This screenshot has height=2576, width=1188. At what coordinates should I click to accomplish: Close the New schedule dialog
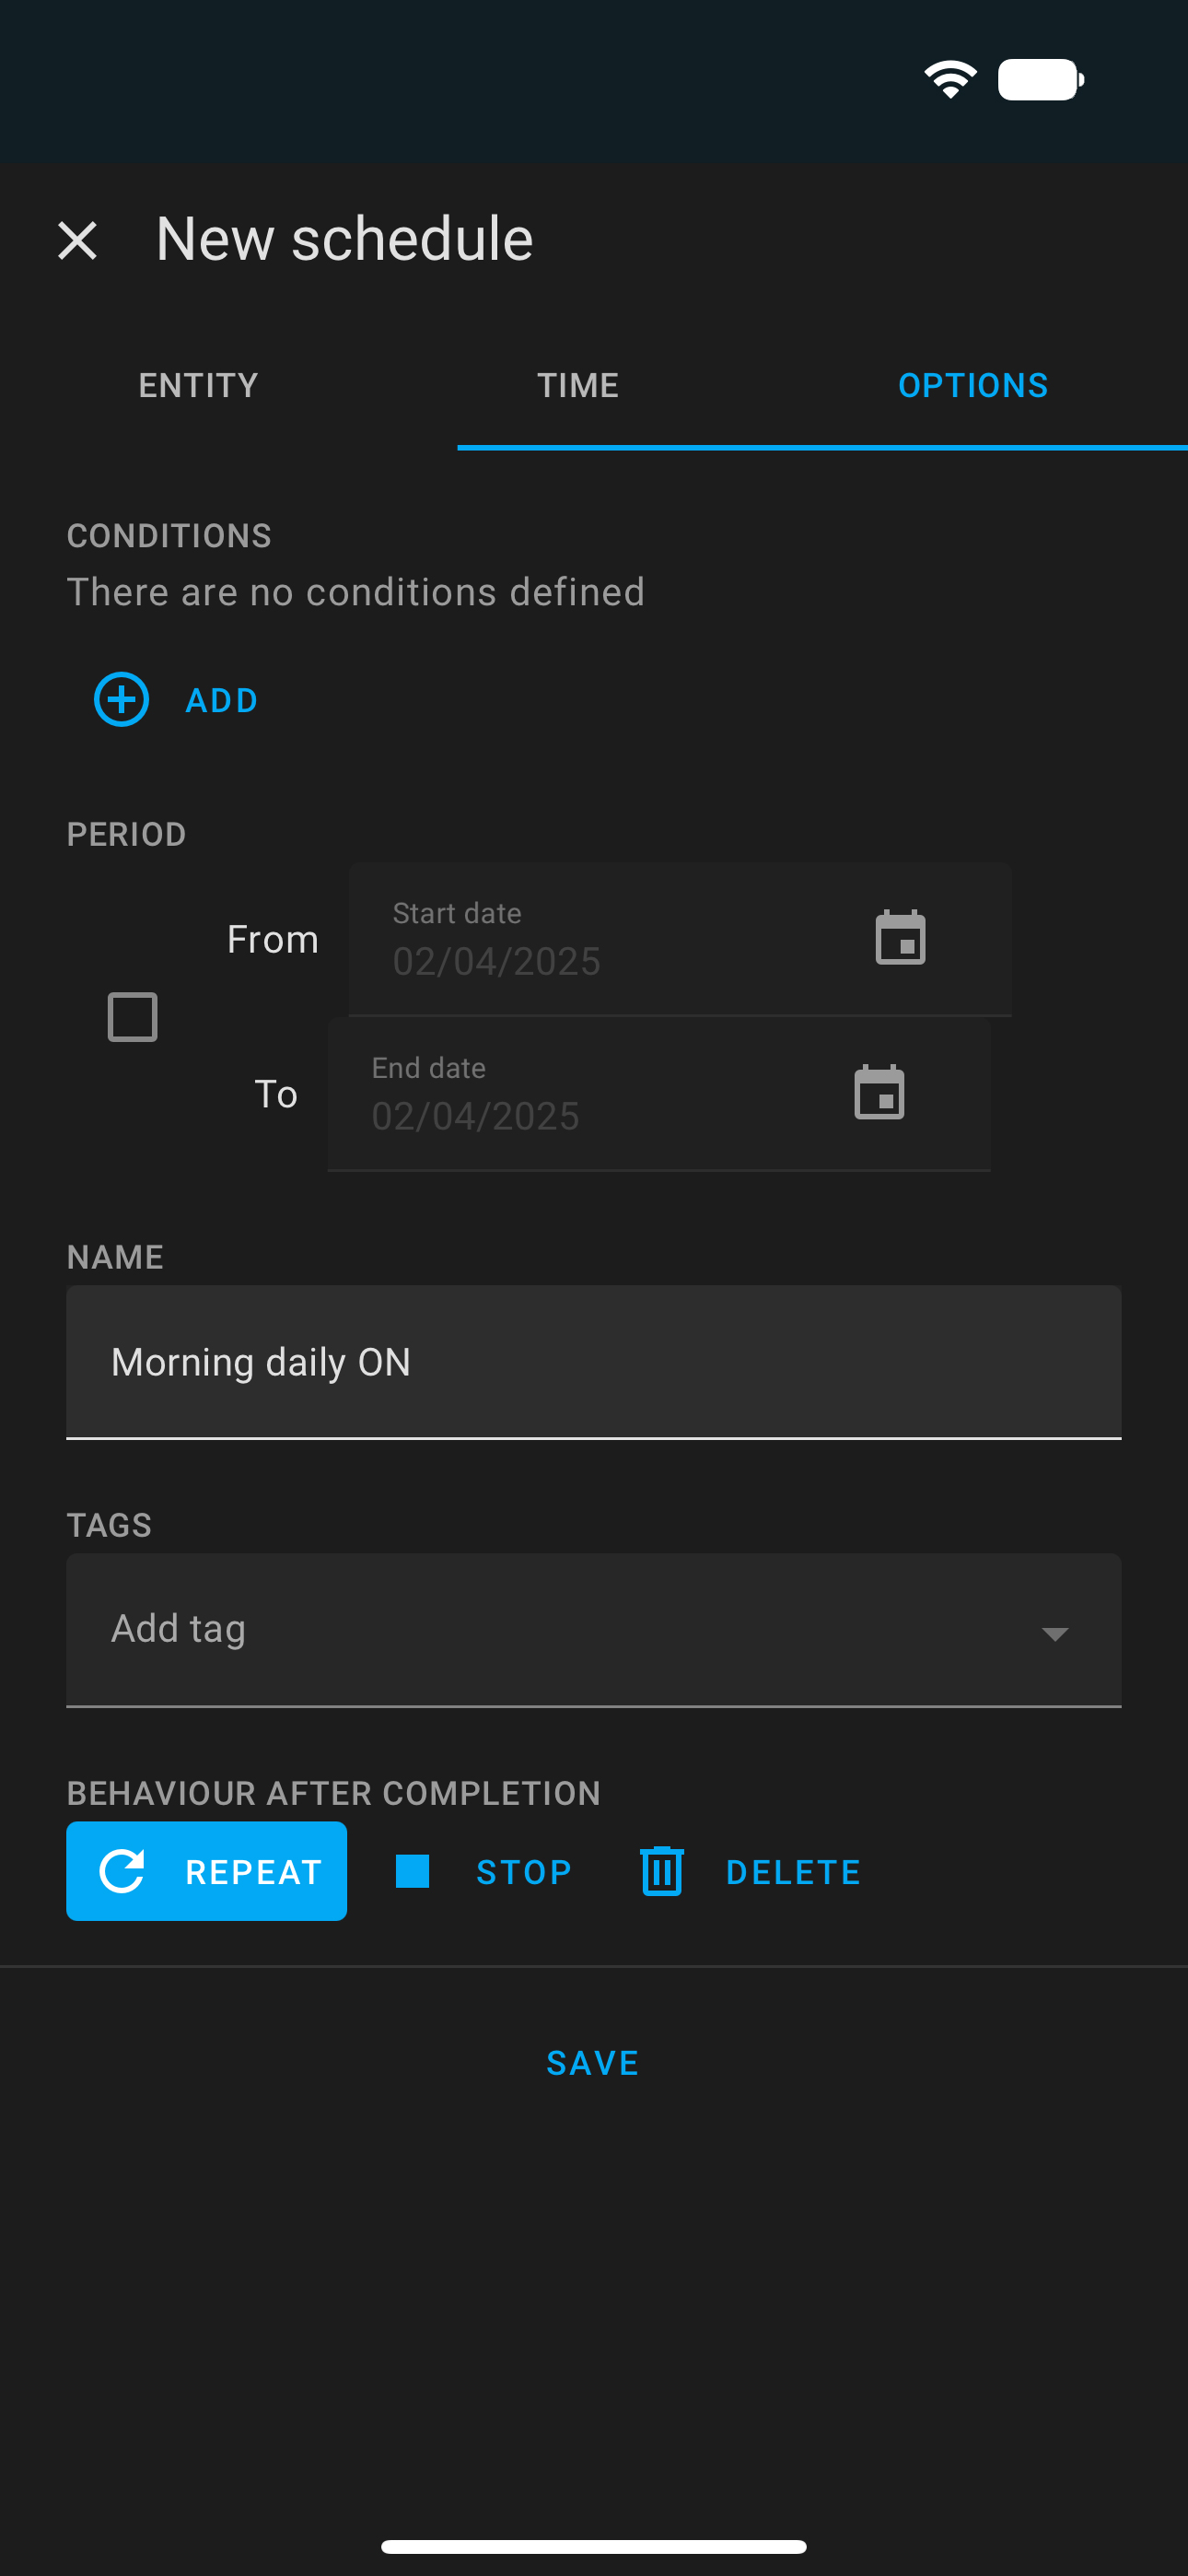[x=77, y=241]
